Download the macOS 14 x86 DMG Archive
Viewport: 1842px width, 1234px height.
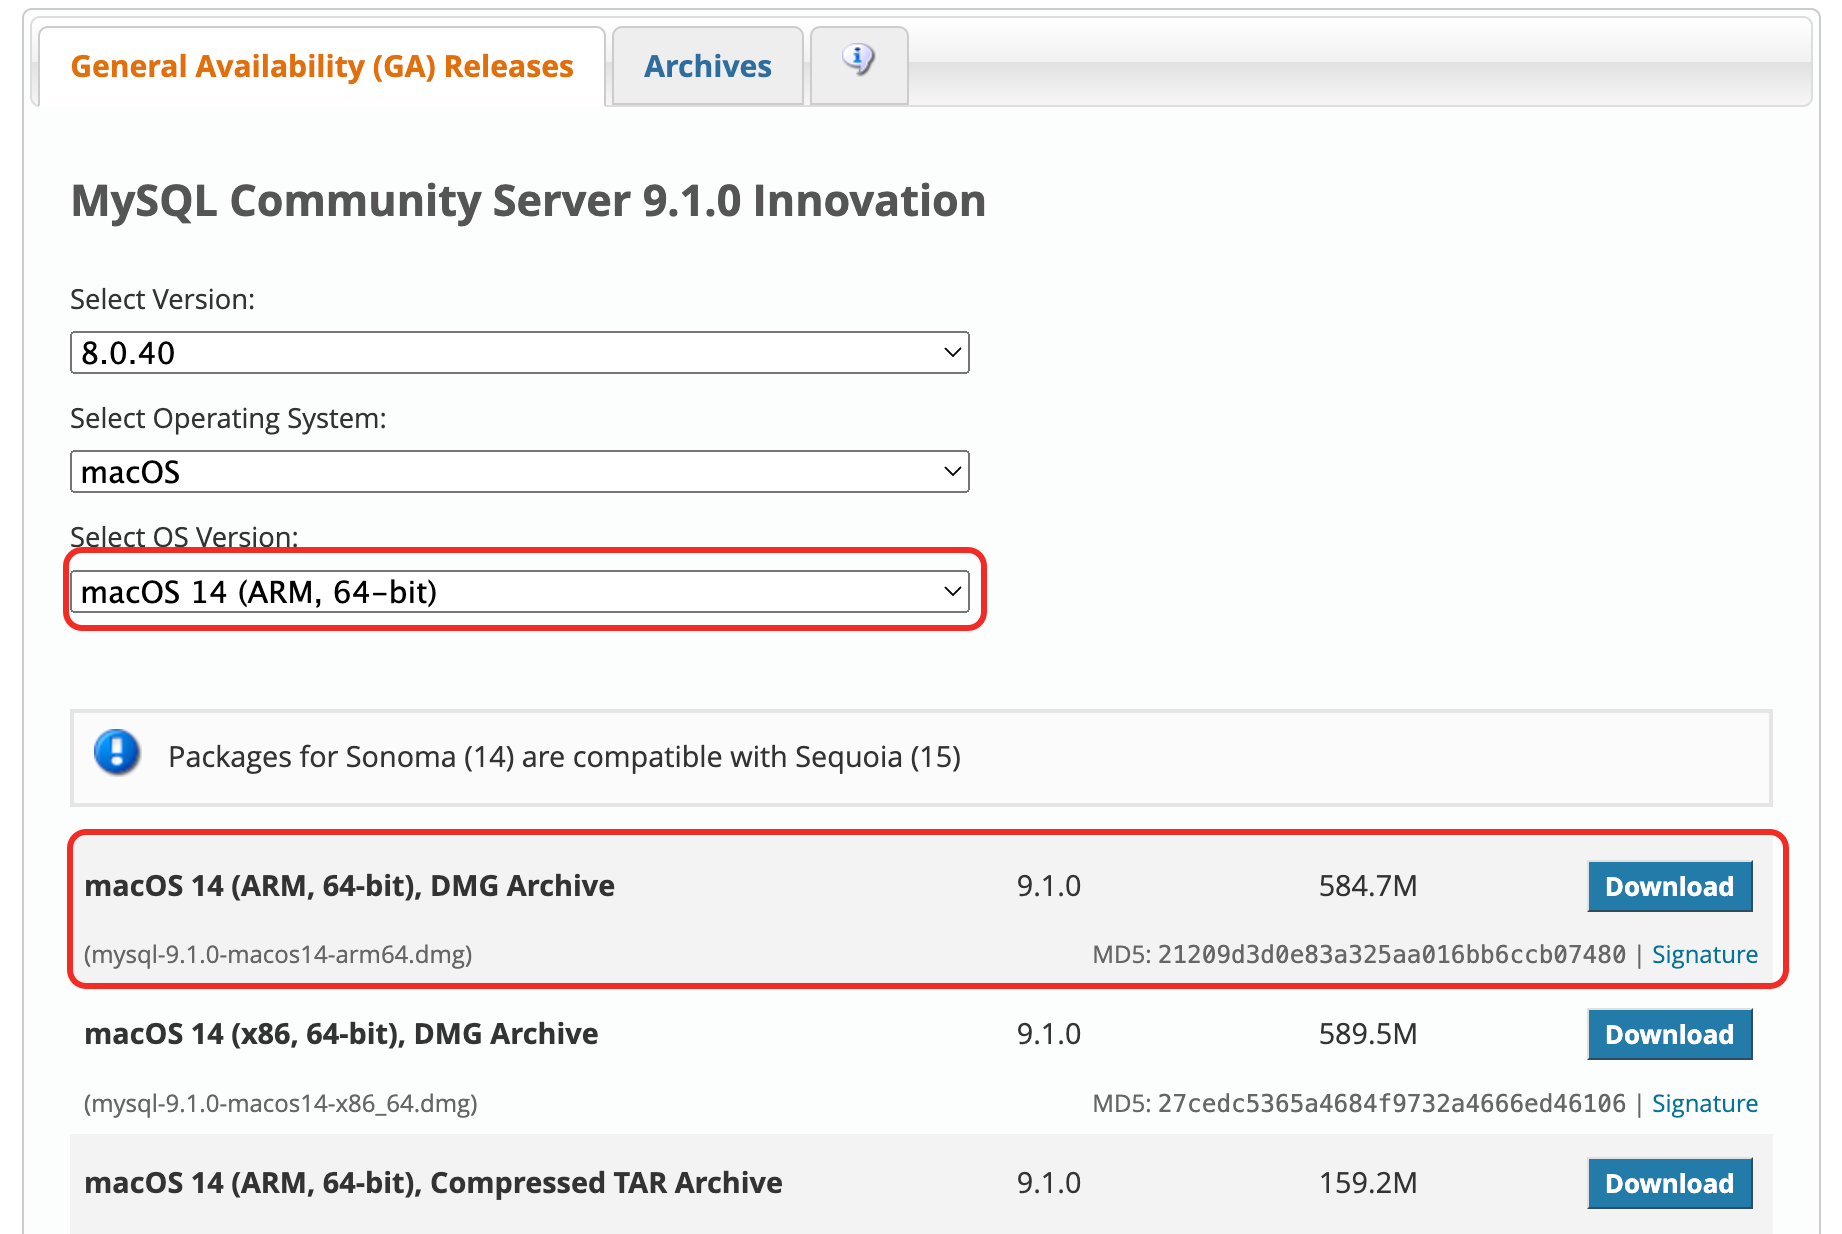(x=1670, y=1035)
